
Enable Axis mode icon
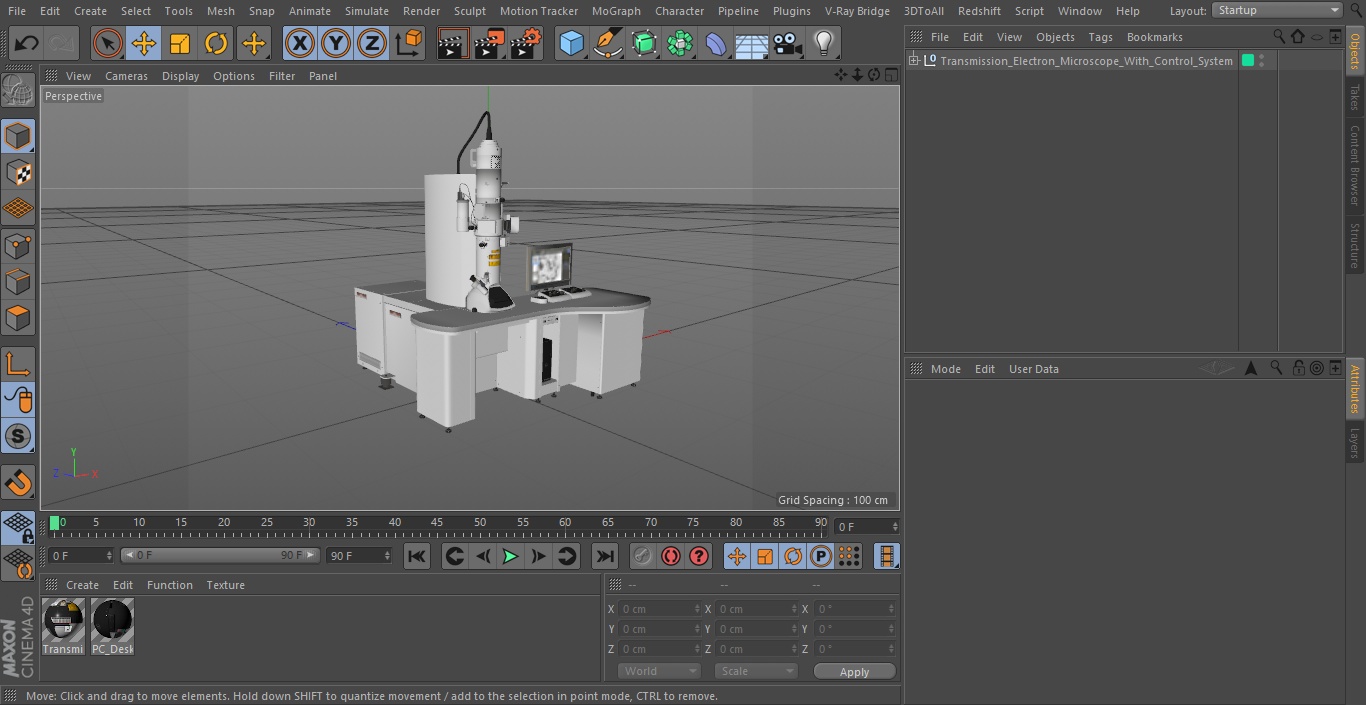point(18,364)
